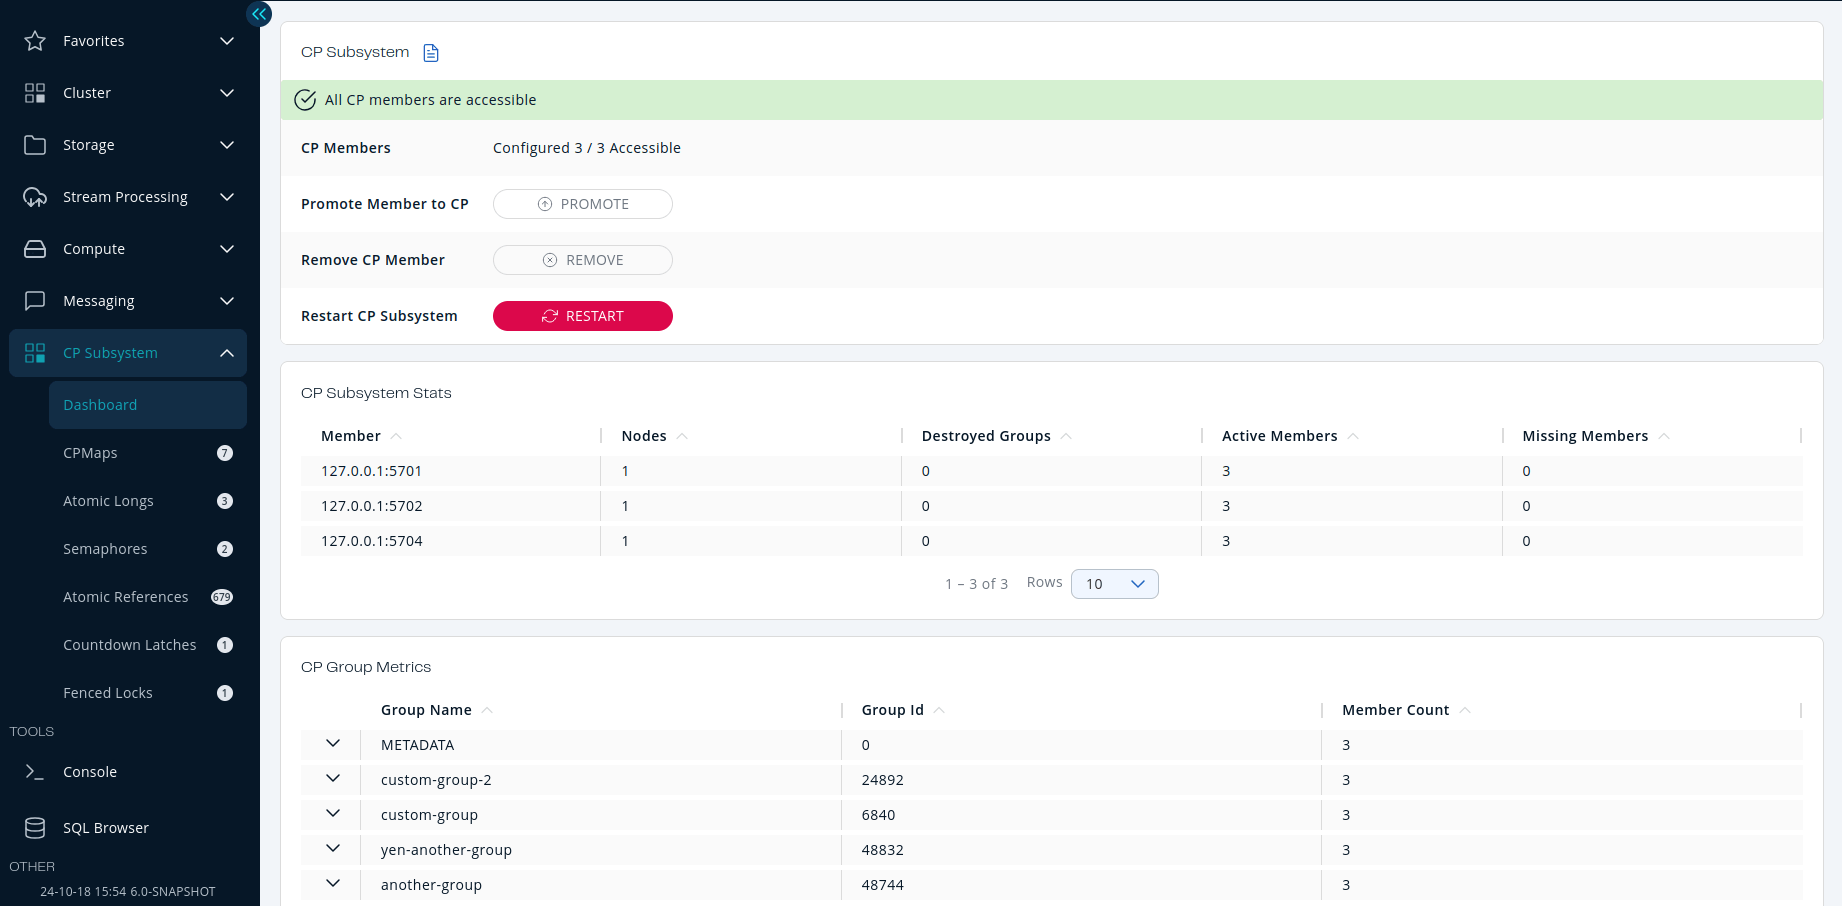Click the Messaging chat bubble icon
Viewport: 1842px width, 906px height.
coord(35,301)
